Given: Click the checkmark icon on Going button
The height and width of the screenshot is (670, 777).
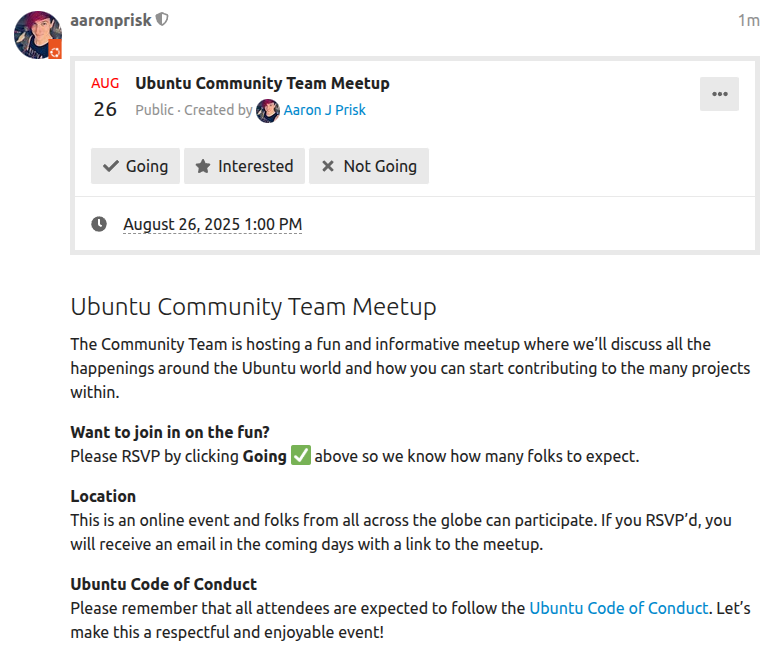Looking at the screenshot, I should coord(111,166).
